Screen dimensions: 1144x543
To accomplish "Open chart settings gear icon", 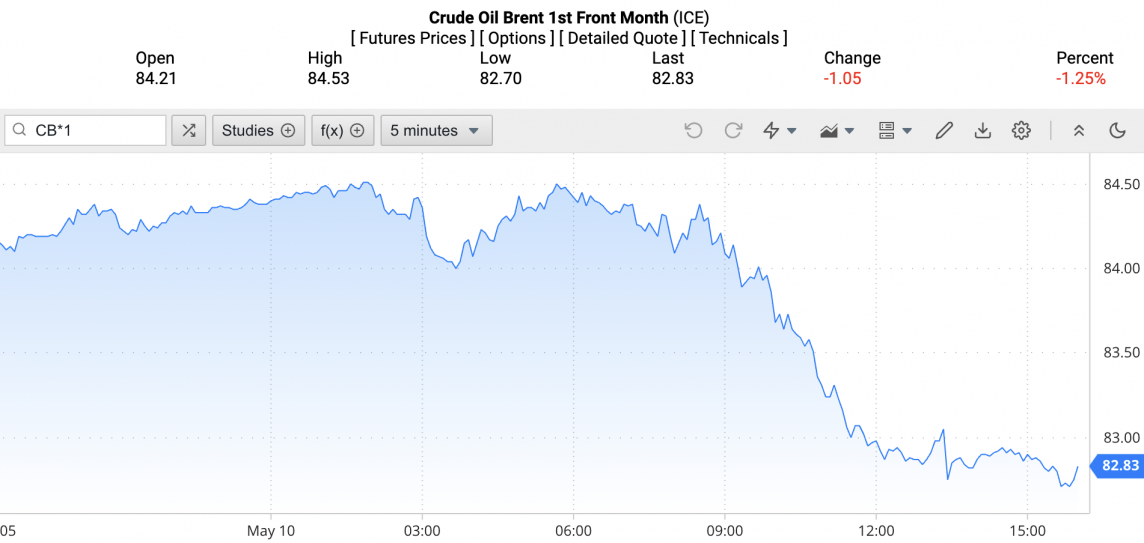I will [x=1021, y=130].
